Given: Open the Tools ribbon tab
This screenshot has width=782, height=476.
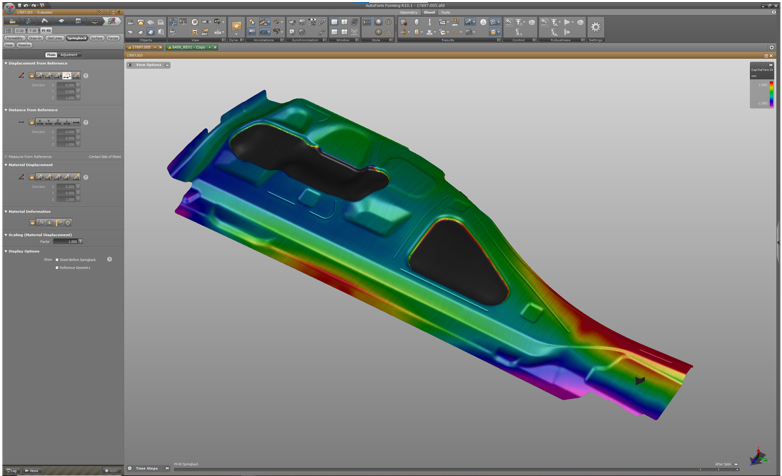Looking at the screenshot, I should click(x=445, y=12).
